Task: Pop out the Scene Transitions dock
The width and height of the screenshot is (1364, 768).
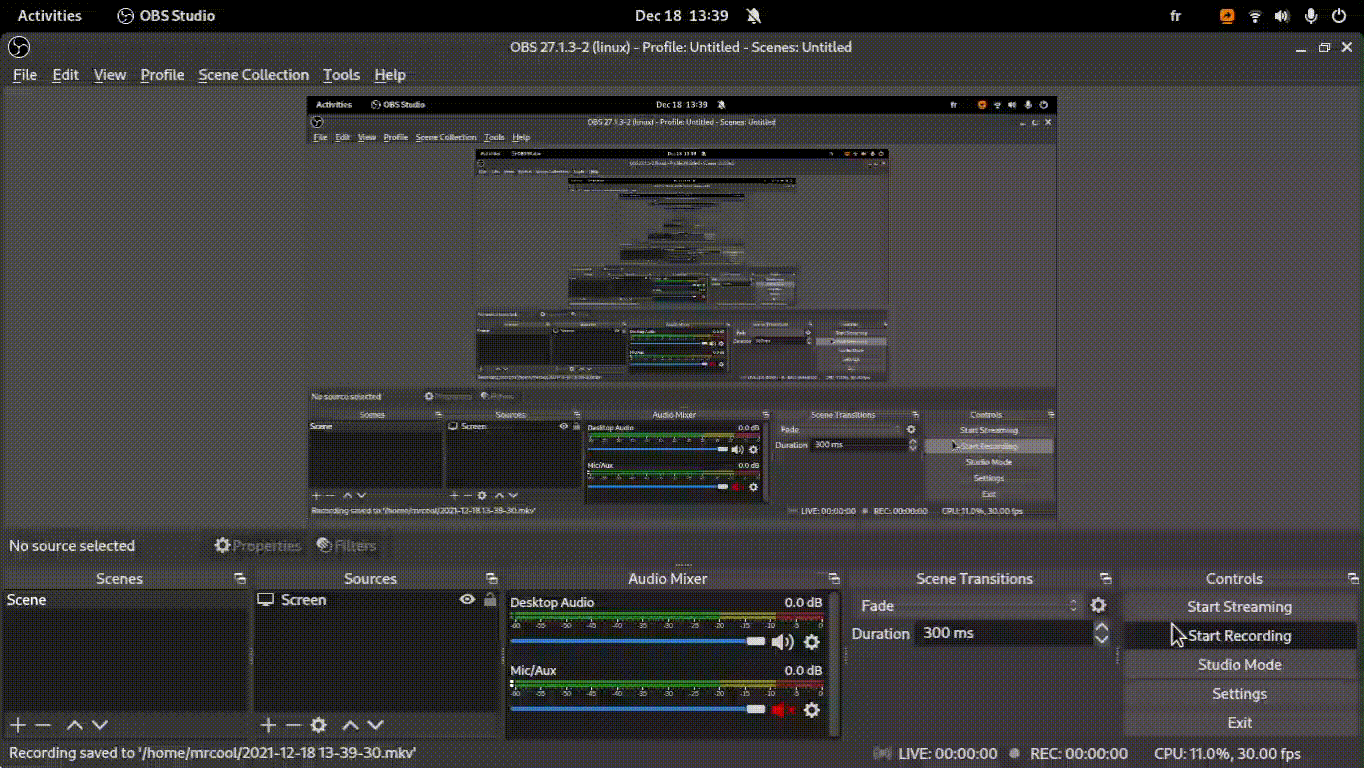Action: coord(1105,579)
